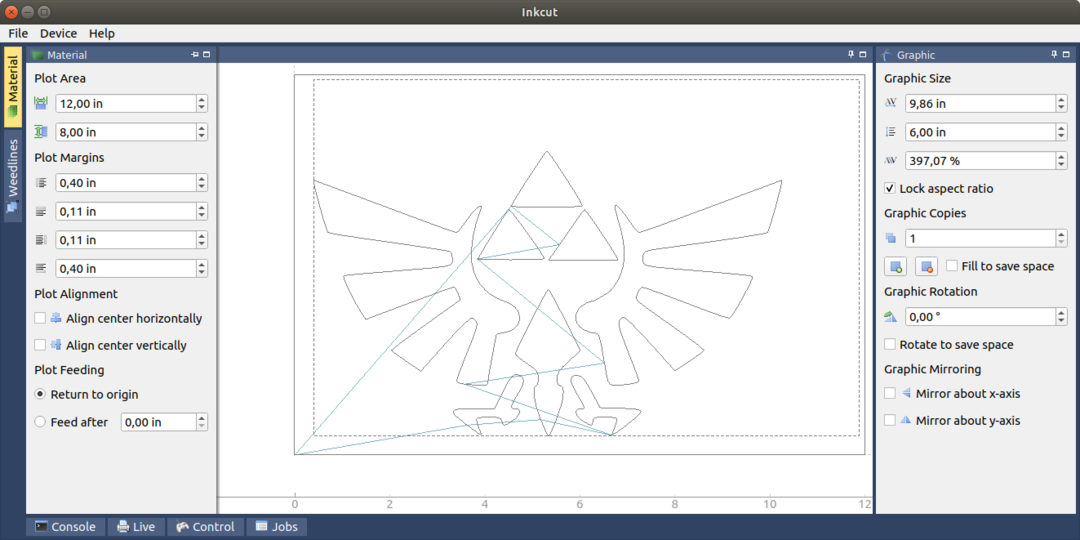Adjust plot height 8,00 in spinner arrows
Image resolution: width=1080 pixels, height=540 pixels.
(x=201, y=132)
